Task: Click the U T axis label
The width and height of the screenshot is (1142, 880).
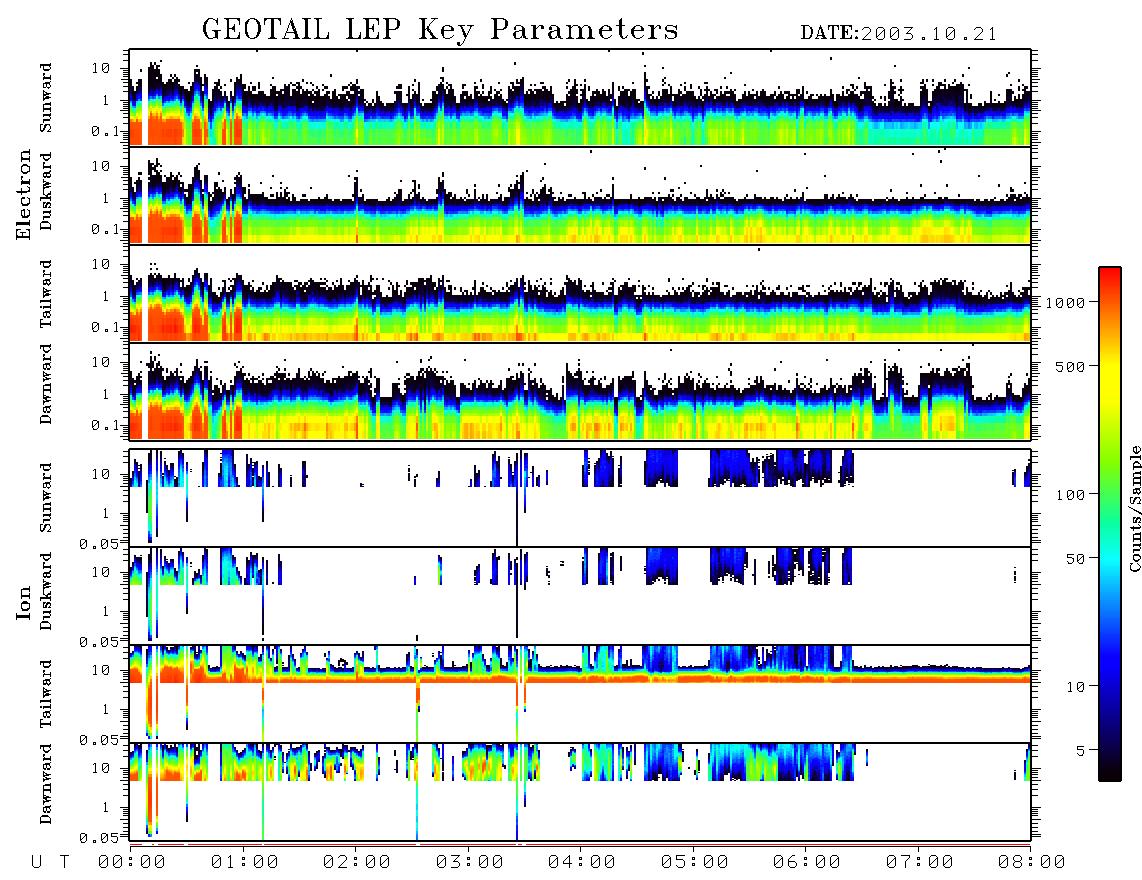Action: pyautogui.click(x=50, y=862)
